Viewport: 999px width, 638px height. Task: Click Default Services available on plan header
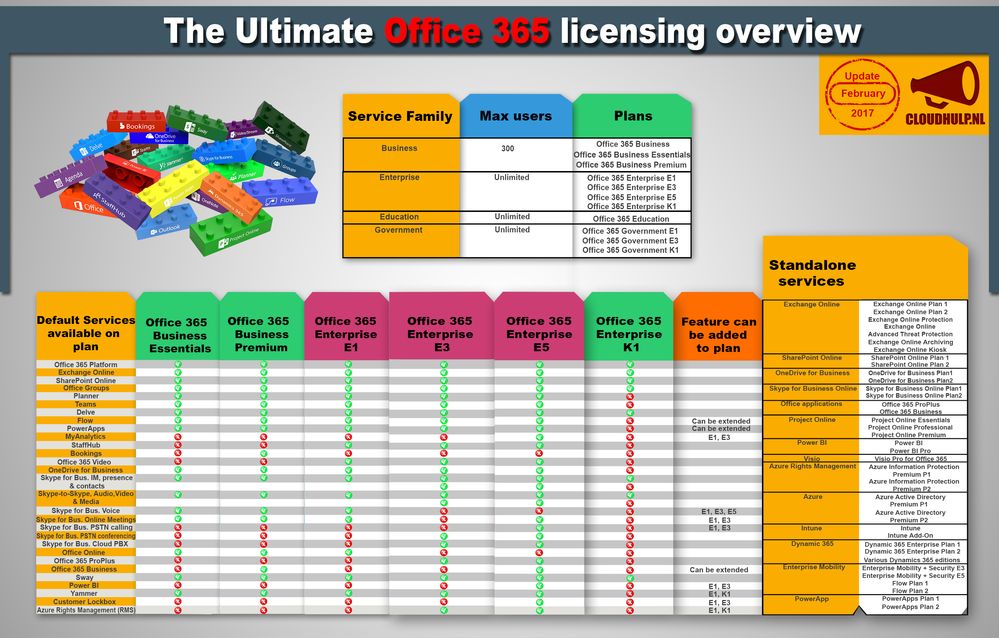point(85,328)
